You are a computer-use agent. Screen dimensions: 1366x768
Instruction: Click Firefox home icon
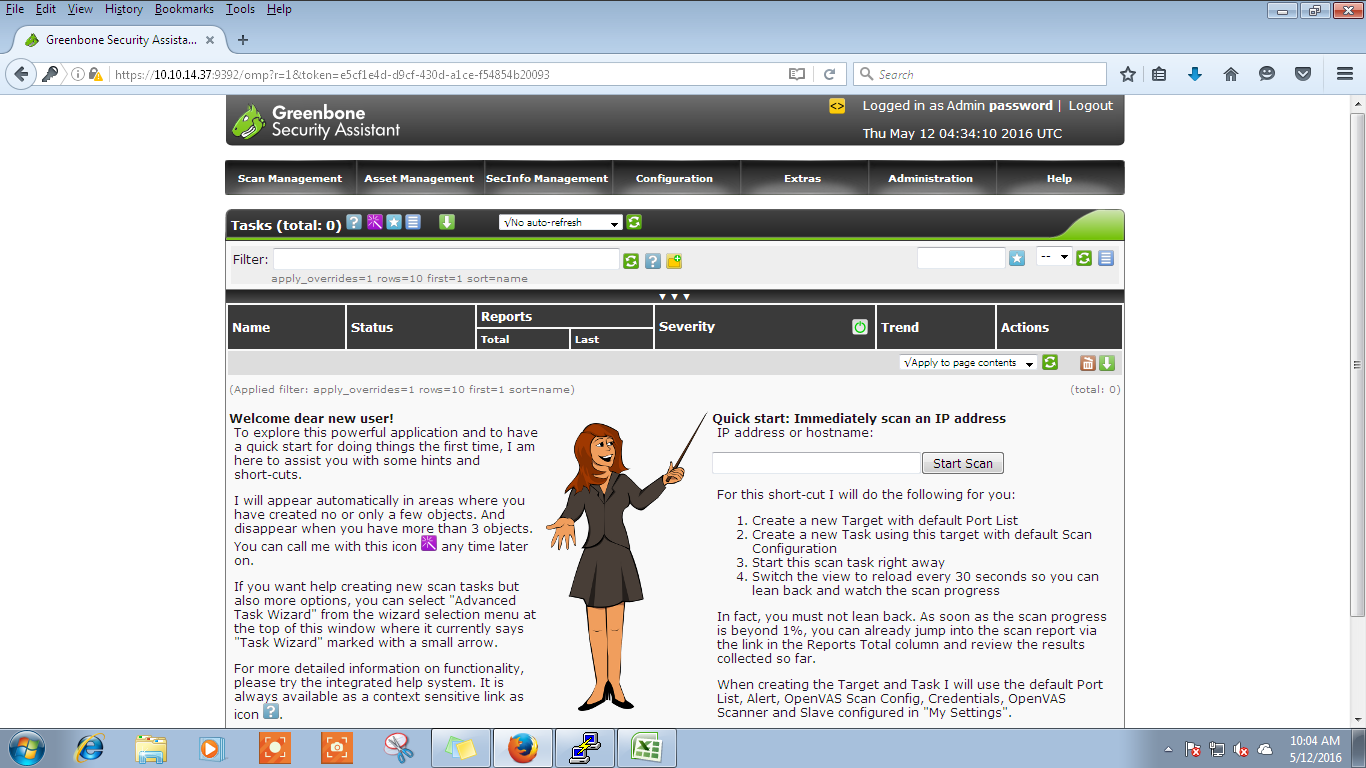[1231, 74]
